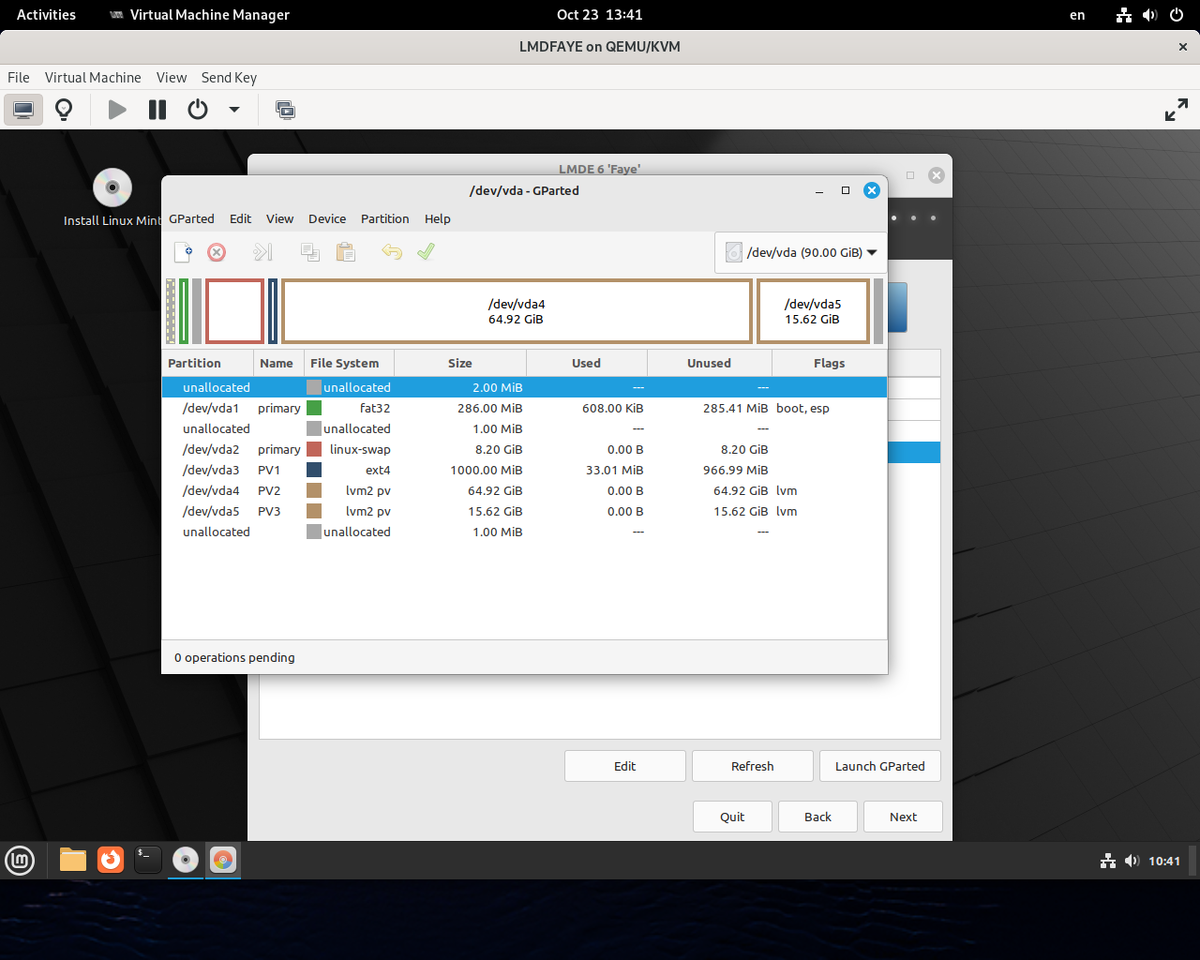Click the Launch GParted button
Screen dimensions: 1200x960
(879, 765)
